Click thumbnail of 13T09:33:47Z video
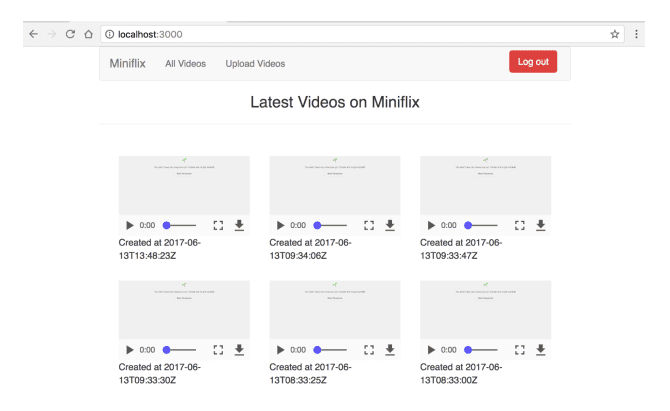670x411 pixels. (485, 185)
